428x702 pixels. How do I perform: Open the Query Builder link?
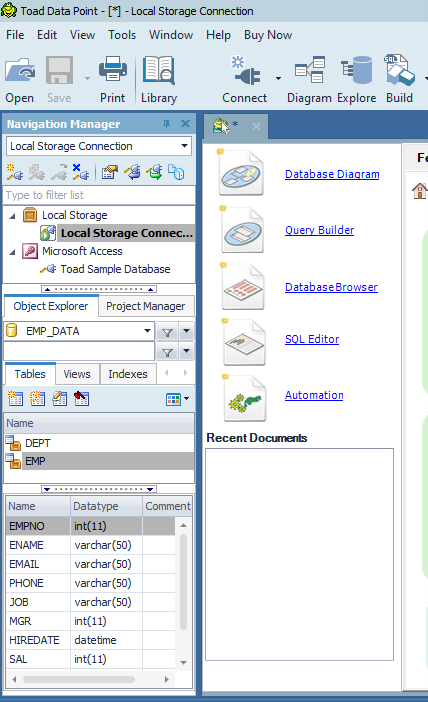click(320, 230)
